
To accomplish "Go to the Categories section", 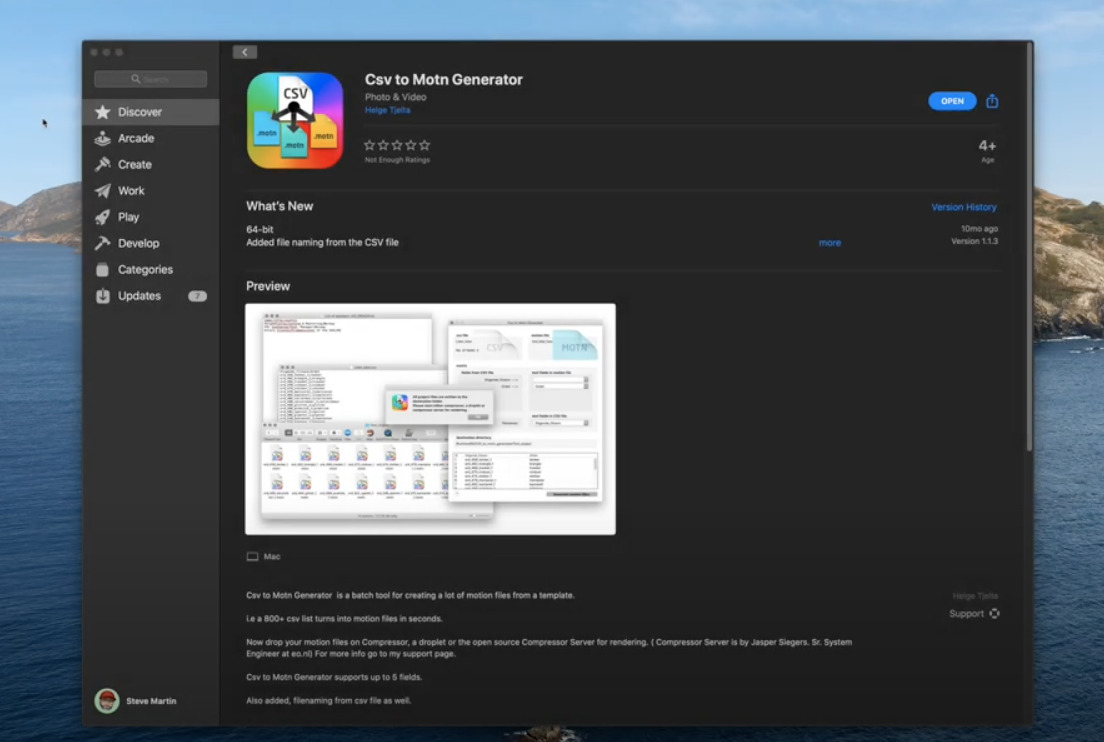I will tap(151, 270).
